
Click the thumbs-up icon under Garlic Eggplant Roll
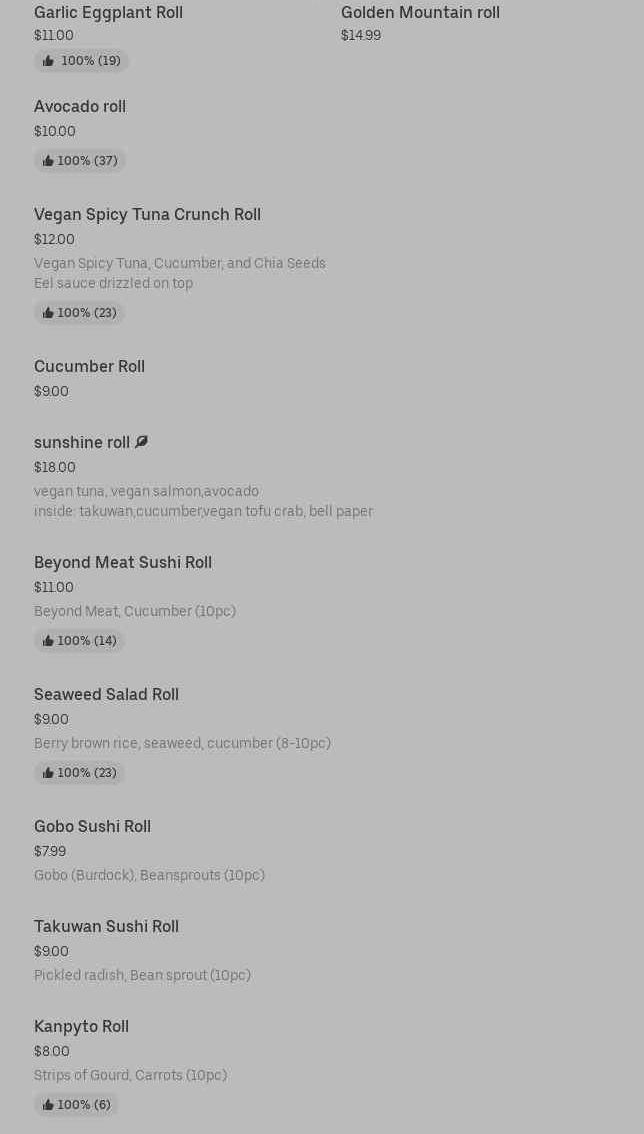(x=48, y=61)
